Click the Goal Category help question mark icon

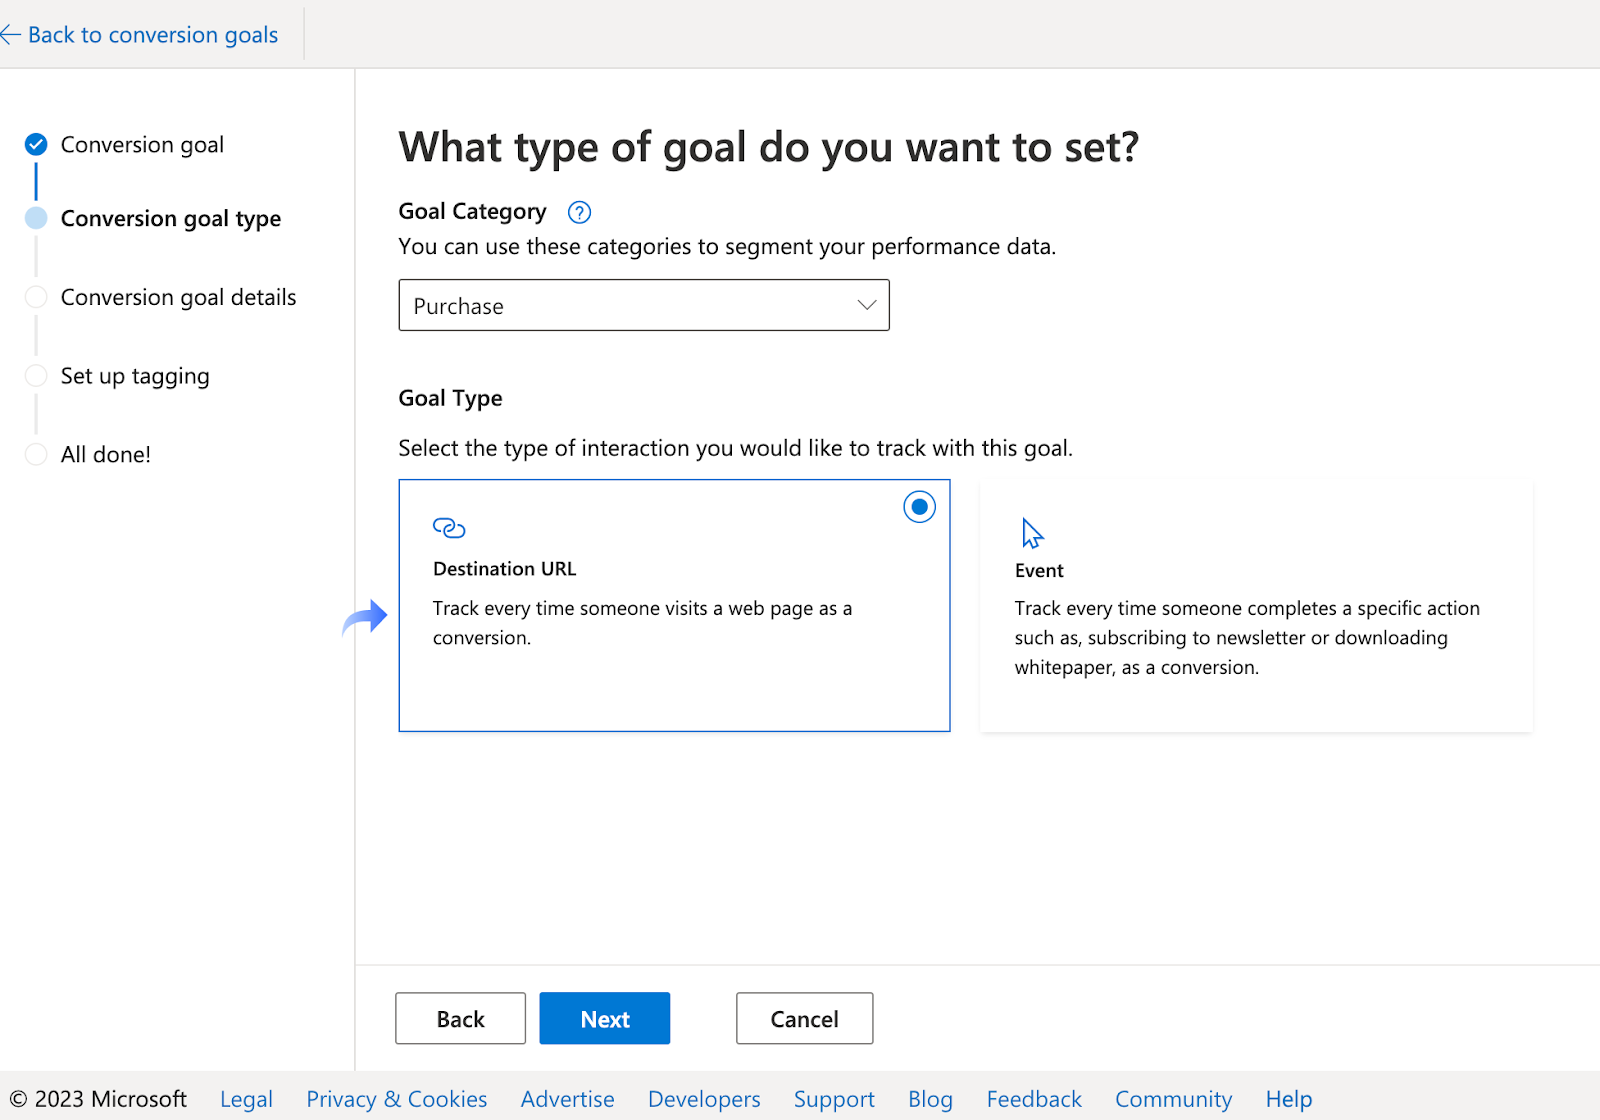tap(579, 212)
